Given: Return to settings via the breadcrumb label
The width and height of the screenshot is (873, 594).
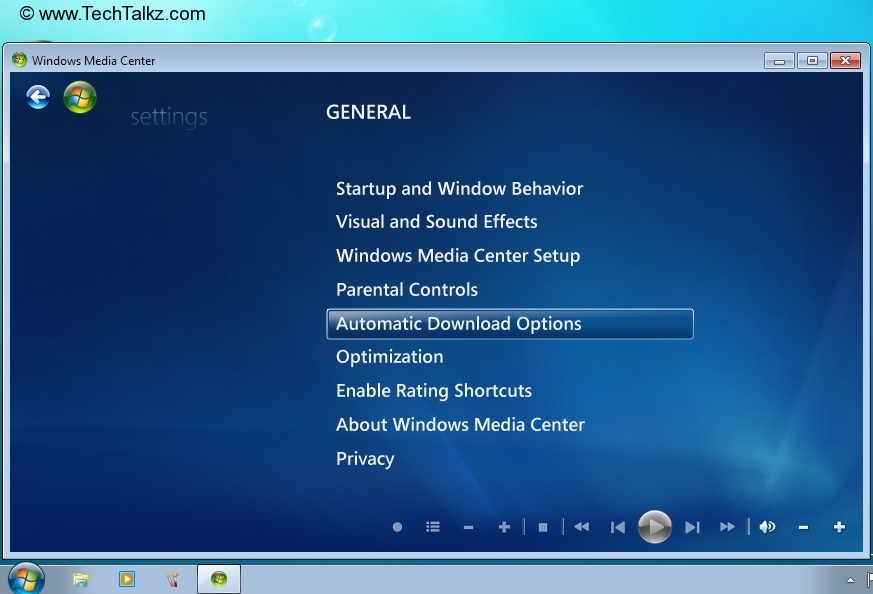Looking at the screenshot, I should pyautogui.click(x=168, y=117).
